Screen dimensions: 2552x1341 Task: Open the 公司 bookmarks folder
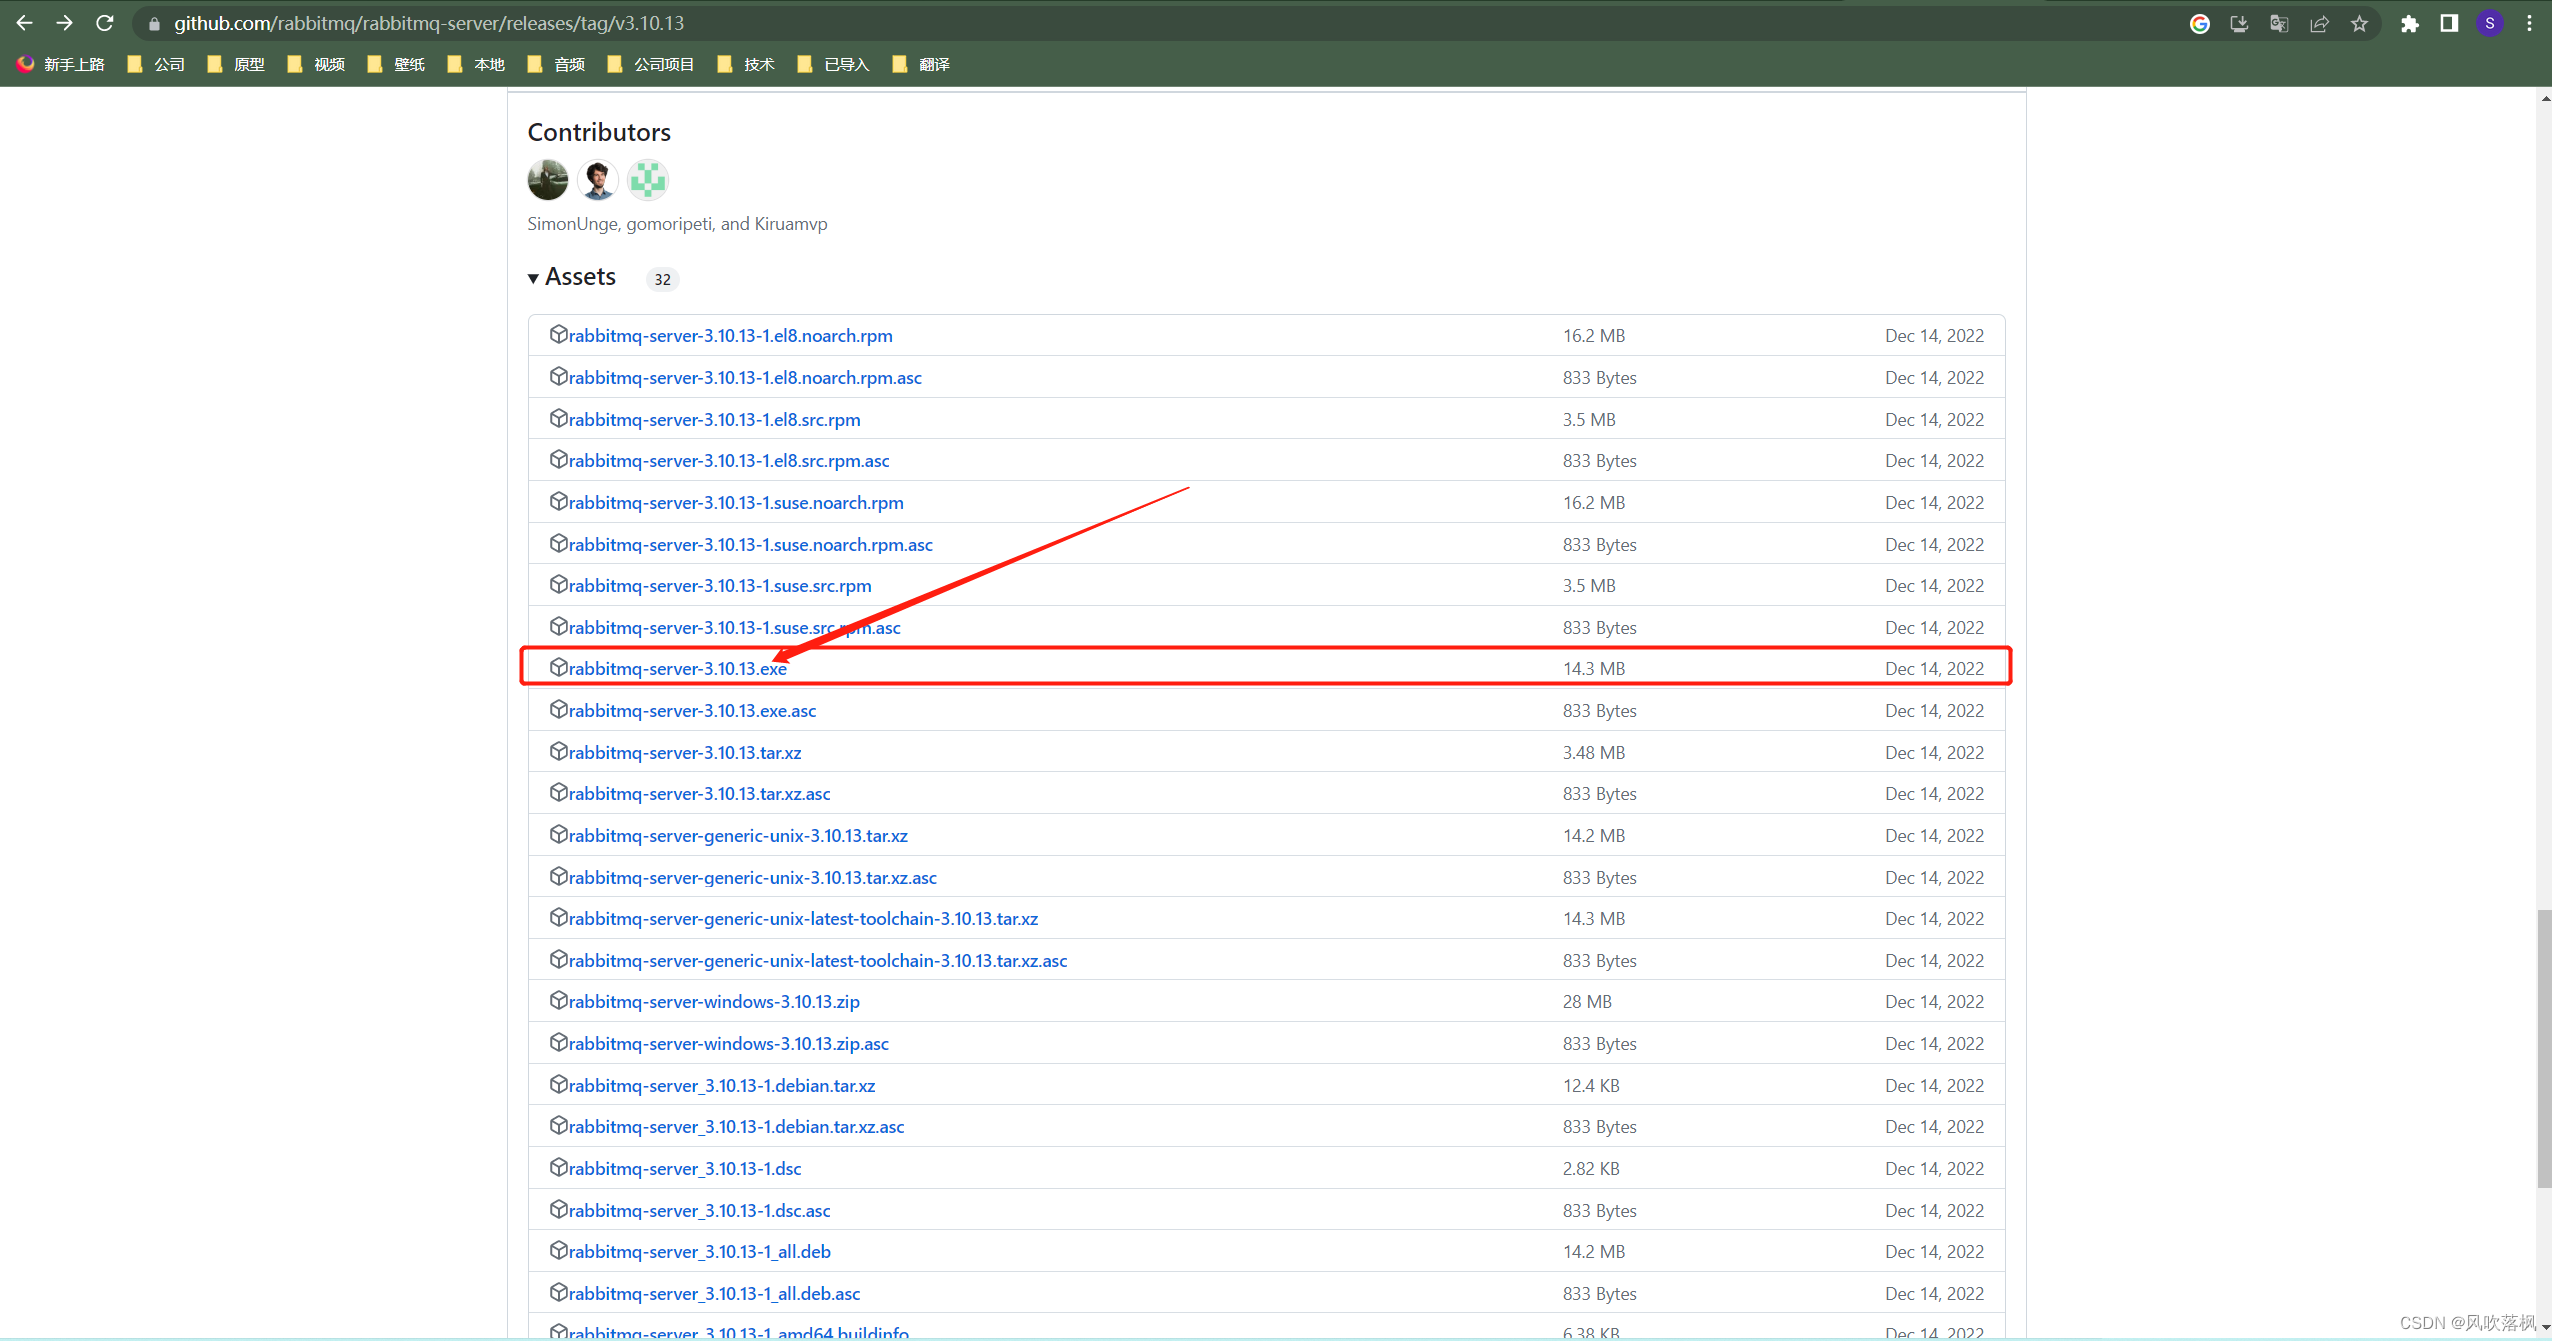click(156, 64)
